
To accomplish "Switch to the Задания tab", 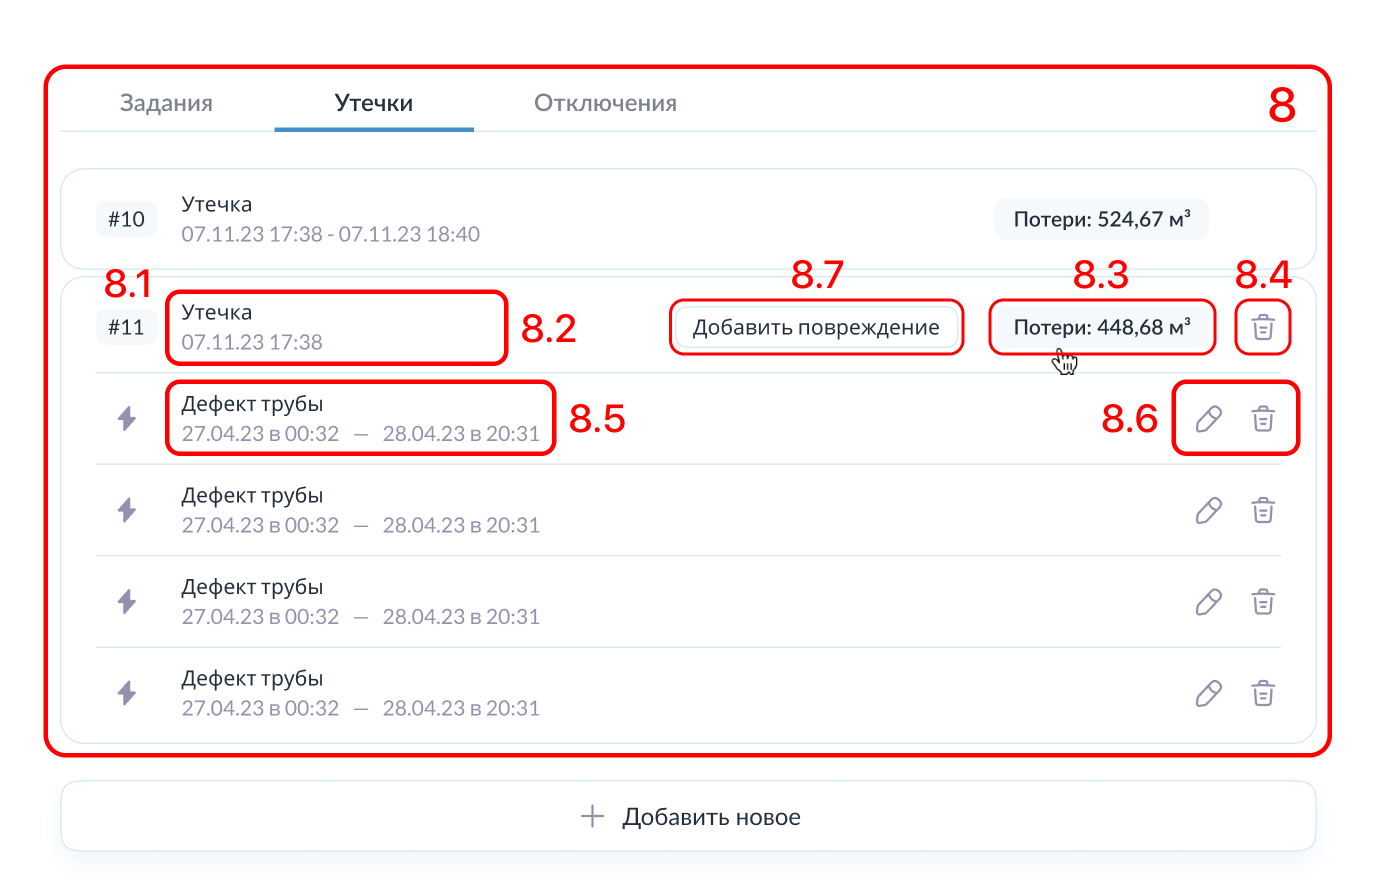I will tap(166, 103).
